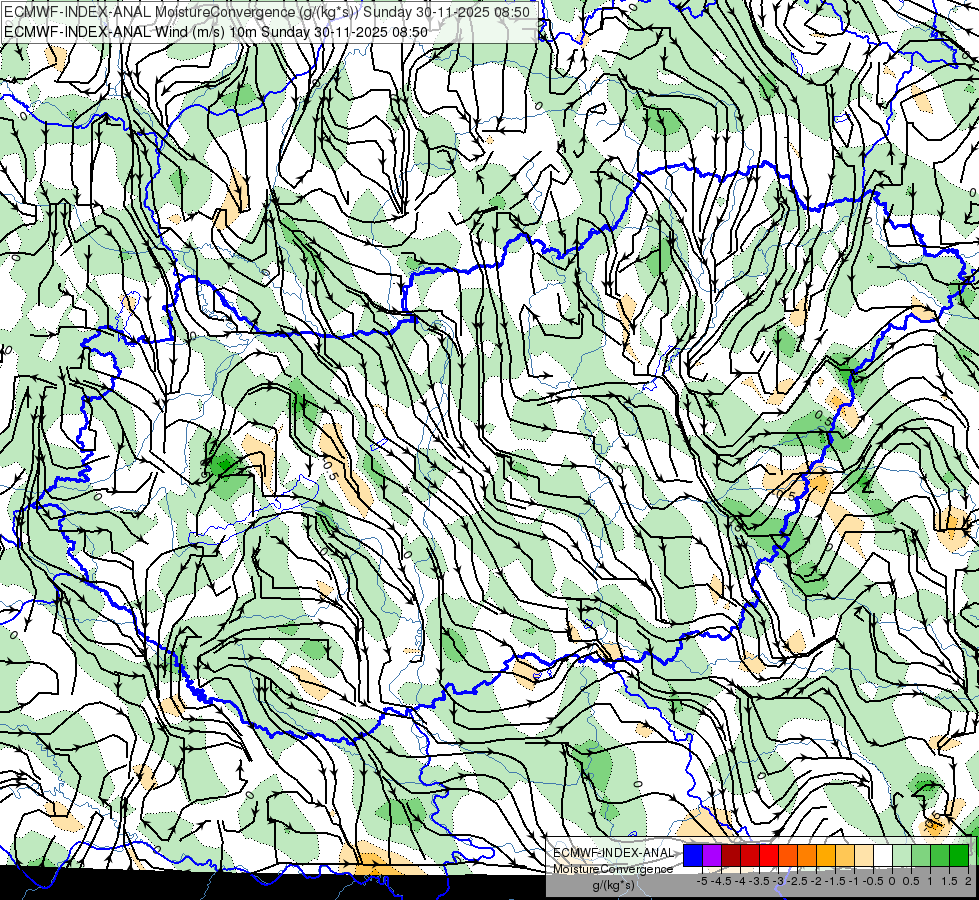
Task: Click the 2 value on legend scale
Action: pyautogui.click(x=968, y=881)
